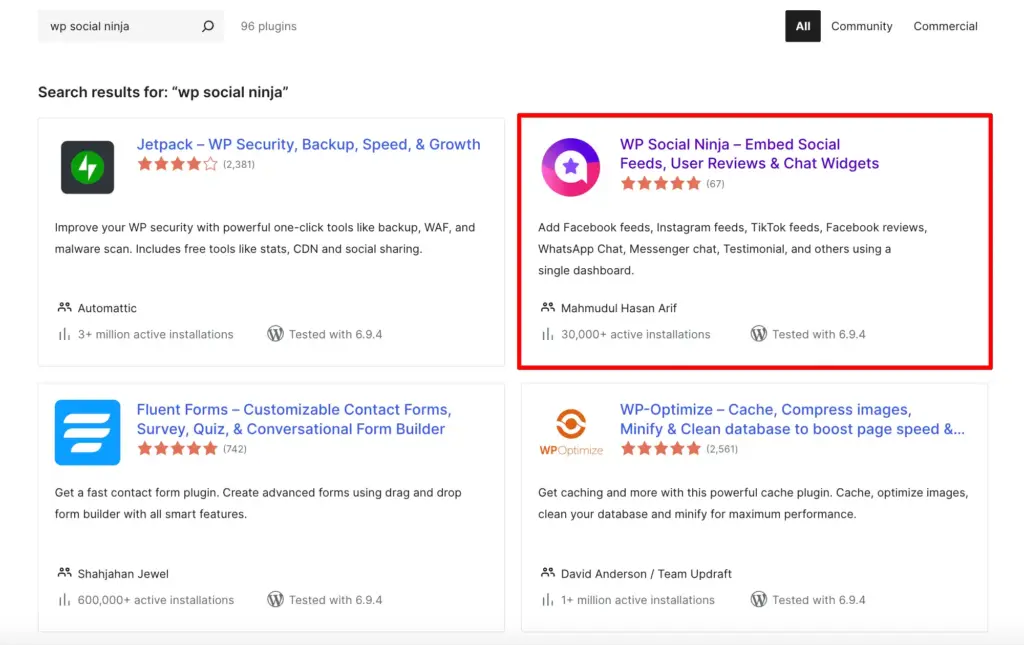Viewport: 1024px width, 645px height.
Task: Click the WP Social Ninja plugin logo
Action: click(570, 166)
